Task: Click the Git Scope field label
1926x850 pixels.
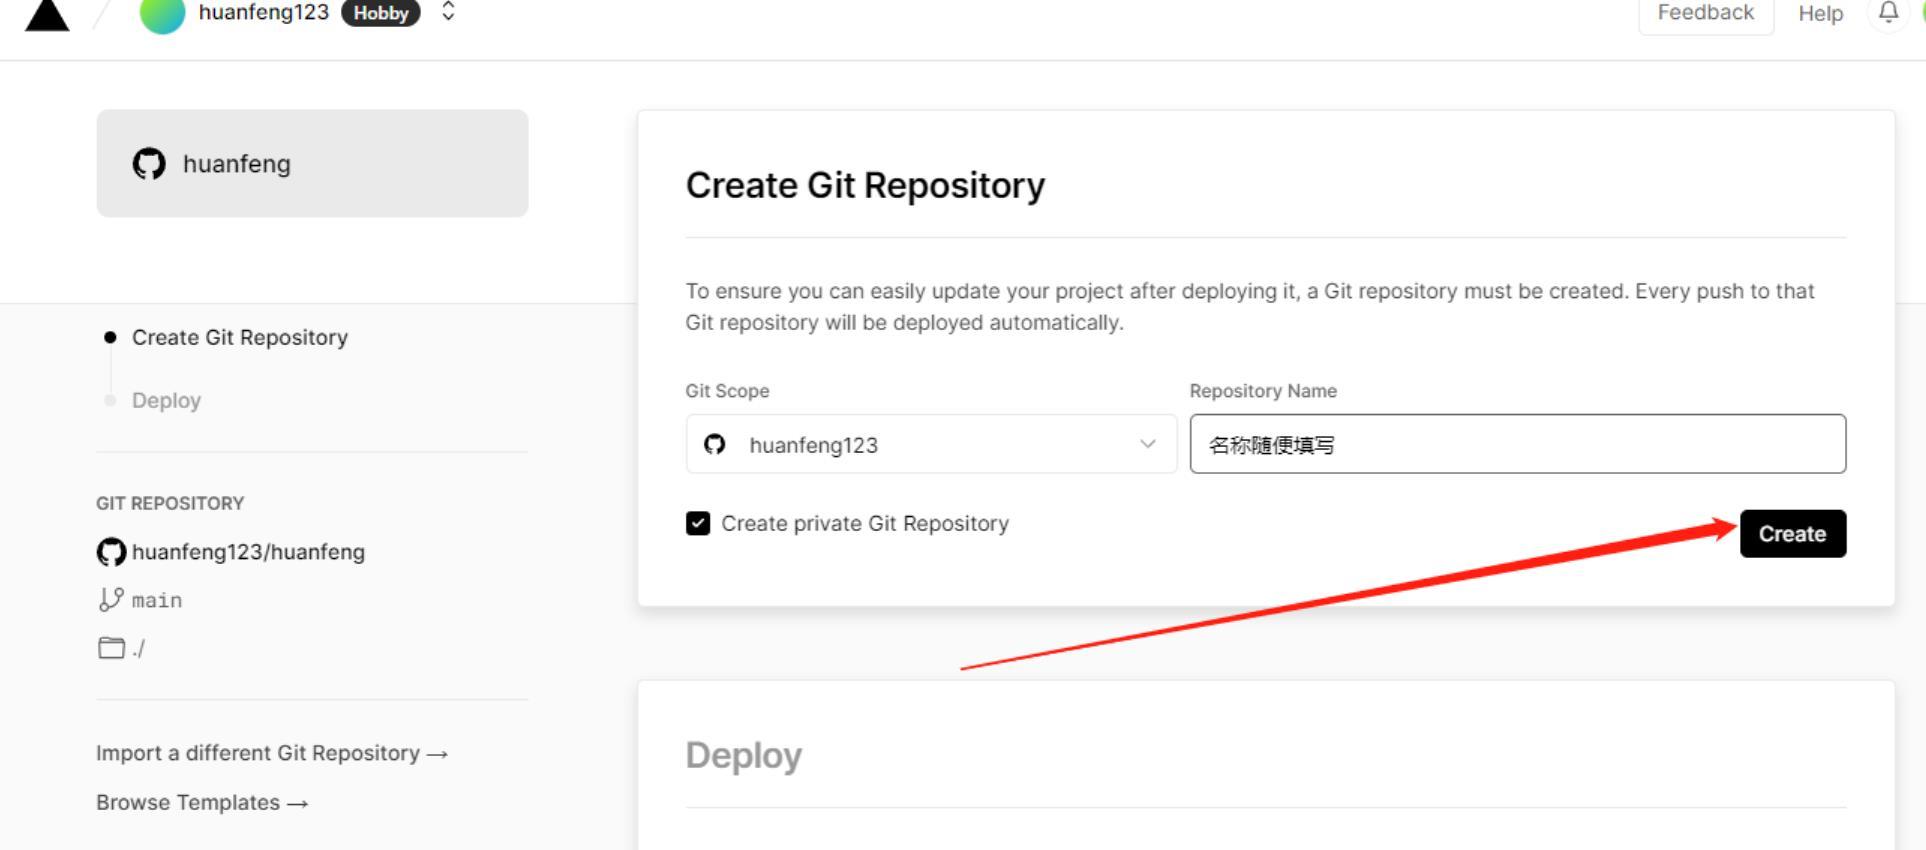Action: 727,391
